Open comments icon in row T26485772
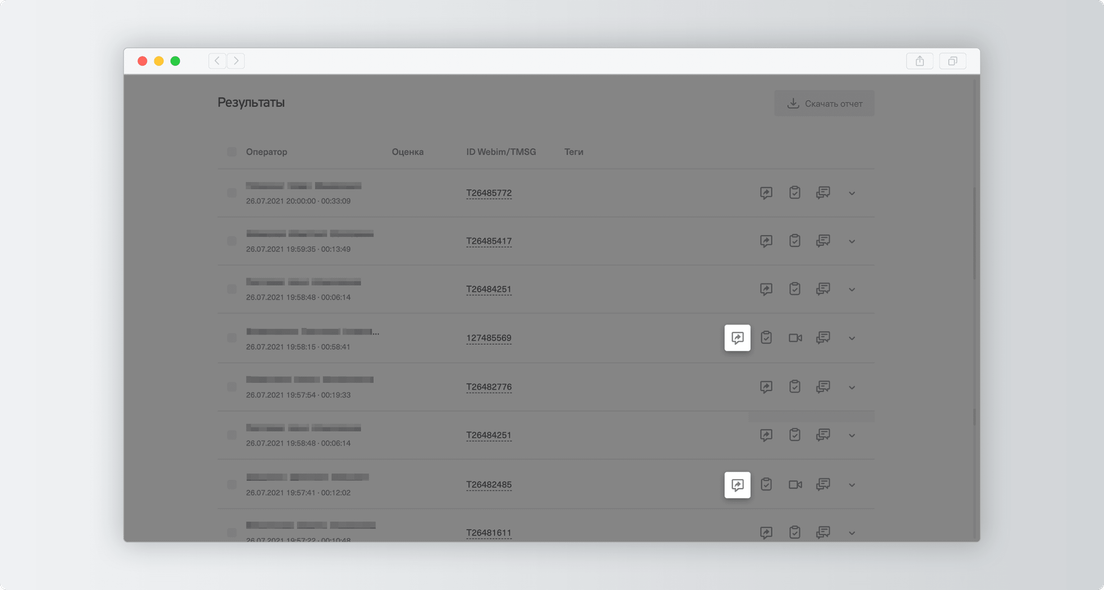 823,193
